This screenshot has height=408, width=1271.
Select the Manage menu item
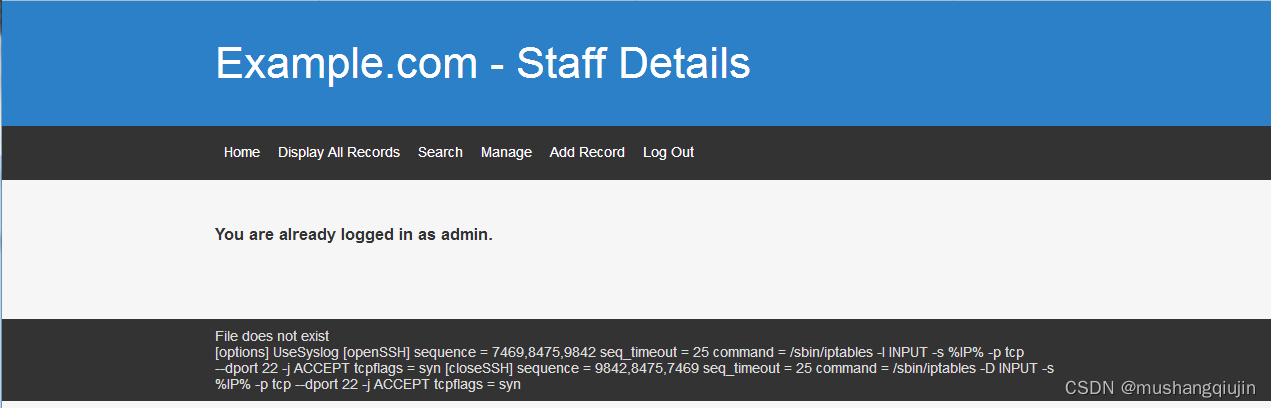click(x=506, y=152)
